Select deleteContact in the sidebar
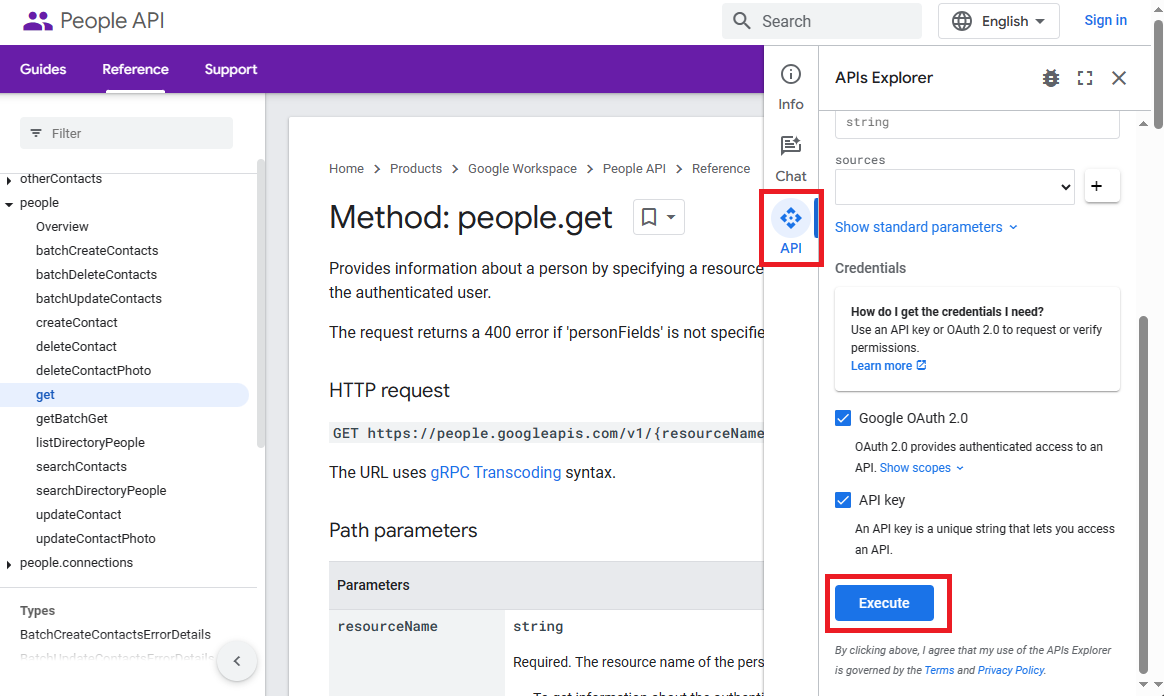The image size is (1164, 696). point(76,347)
